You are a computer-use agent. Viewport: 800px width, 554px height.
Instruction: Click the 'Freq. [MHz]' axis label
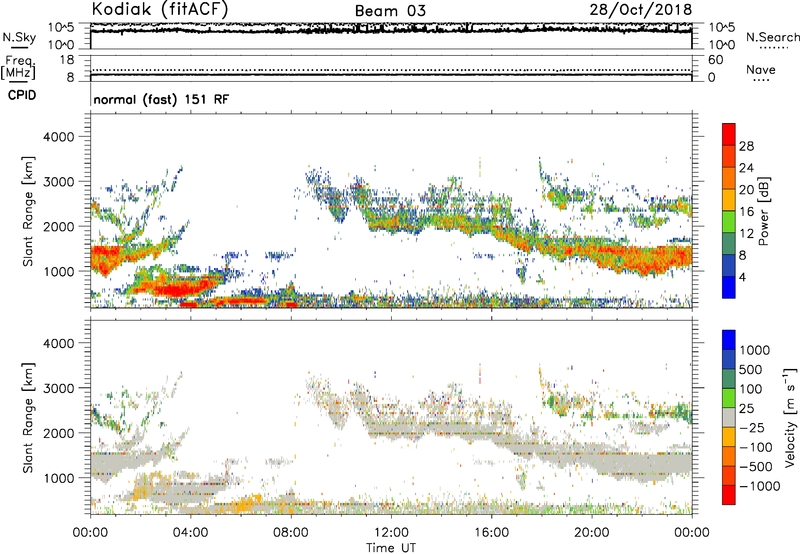pos(18,67)
